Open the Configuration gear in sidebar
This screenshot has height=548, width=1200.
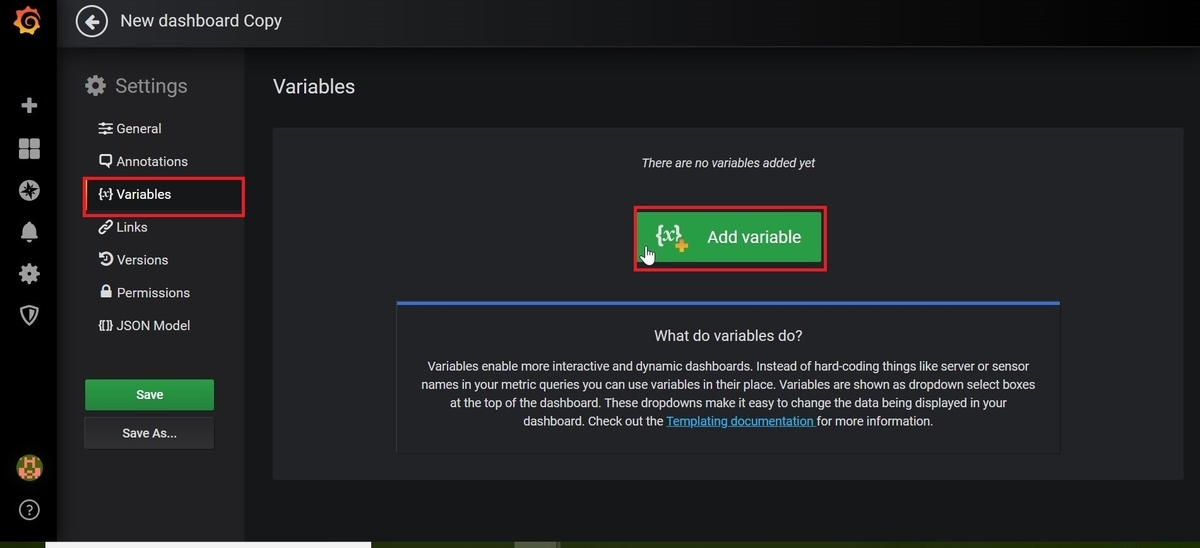29,274
